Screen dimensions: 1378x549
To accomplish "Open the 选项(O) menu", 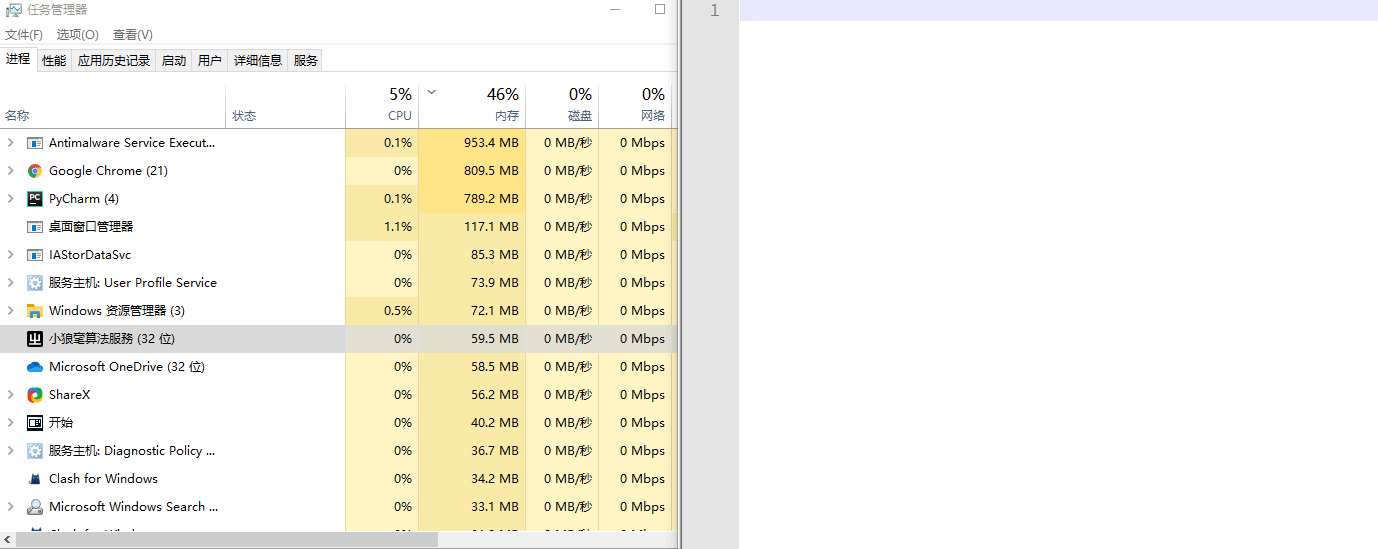I will click(x=78, y=34).
